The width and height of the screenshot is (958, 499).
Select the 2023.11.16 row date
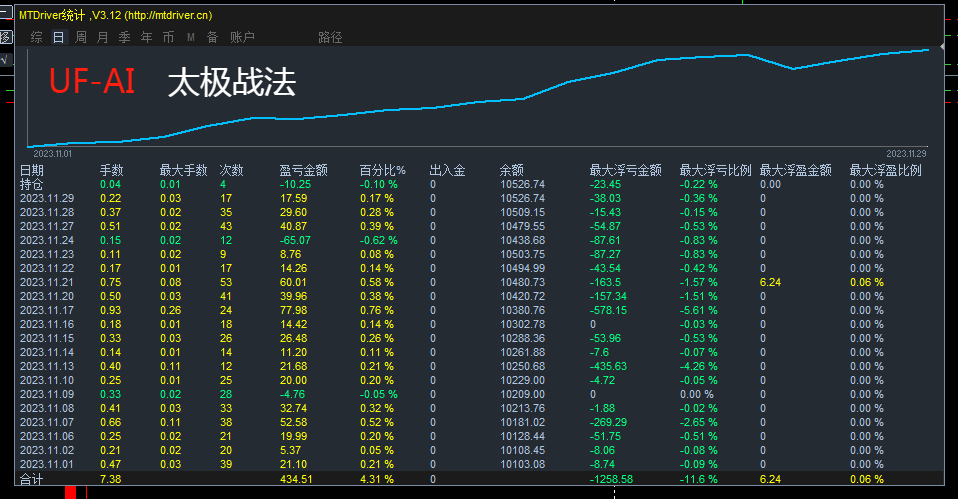coord(47,325)
